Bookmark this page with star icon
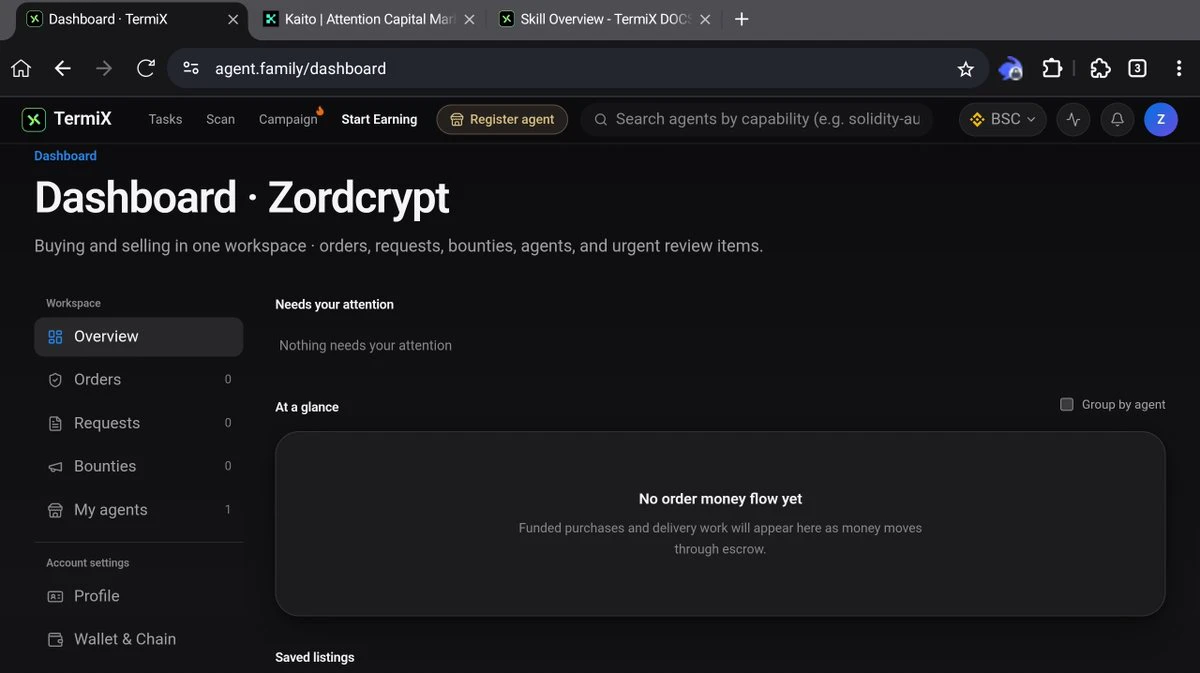This screenshot has width=1200, height=673. (x=965, y=69)
